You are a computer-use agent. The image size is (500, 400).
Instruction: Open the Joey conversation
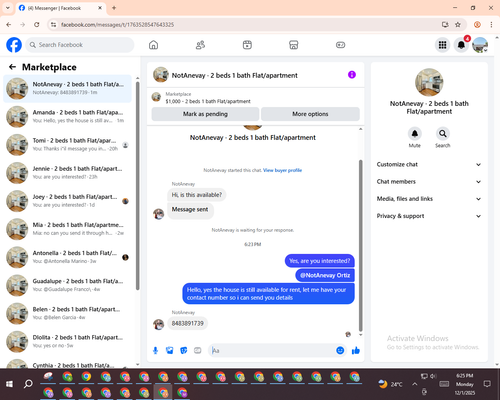click(x=67, y=201)
